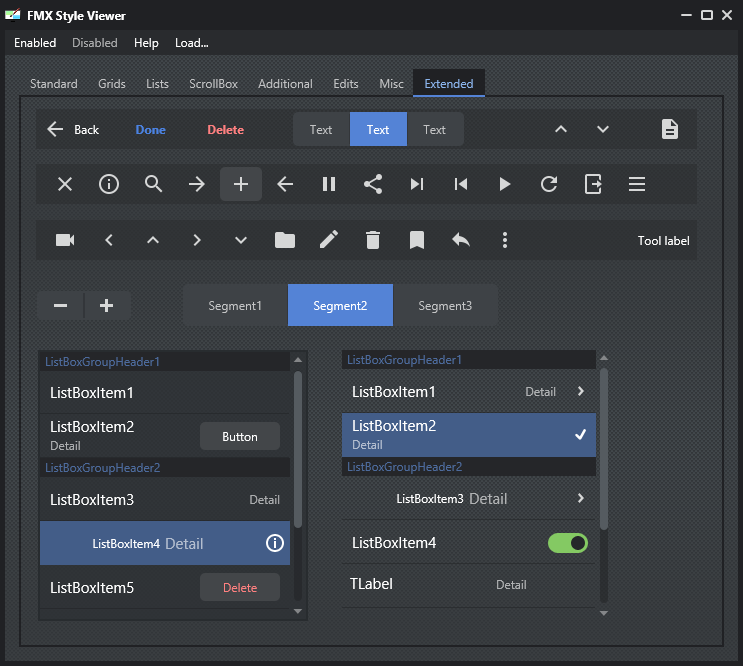Image resolution: width=743 pixels, height=666 pixels.
Task: Click the pause icon
Action: click(329, 184)
